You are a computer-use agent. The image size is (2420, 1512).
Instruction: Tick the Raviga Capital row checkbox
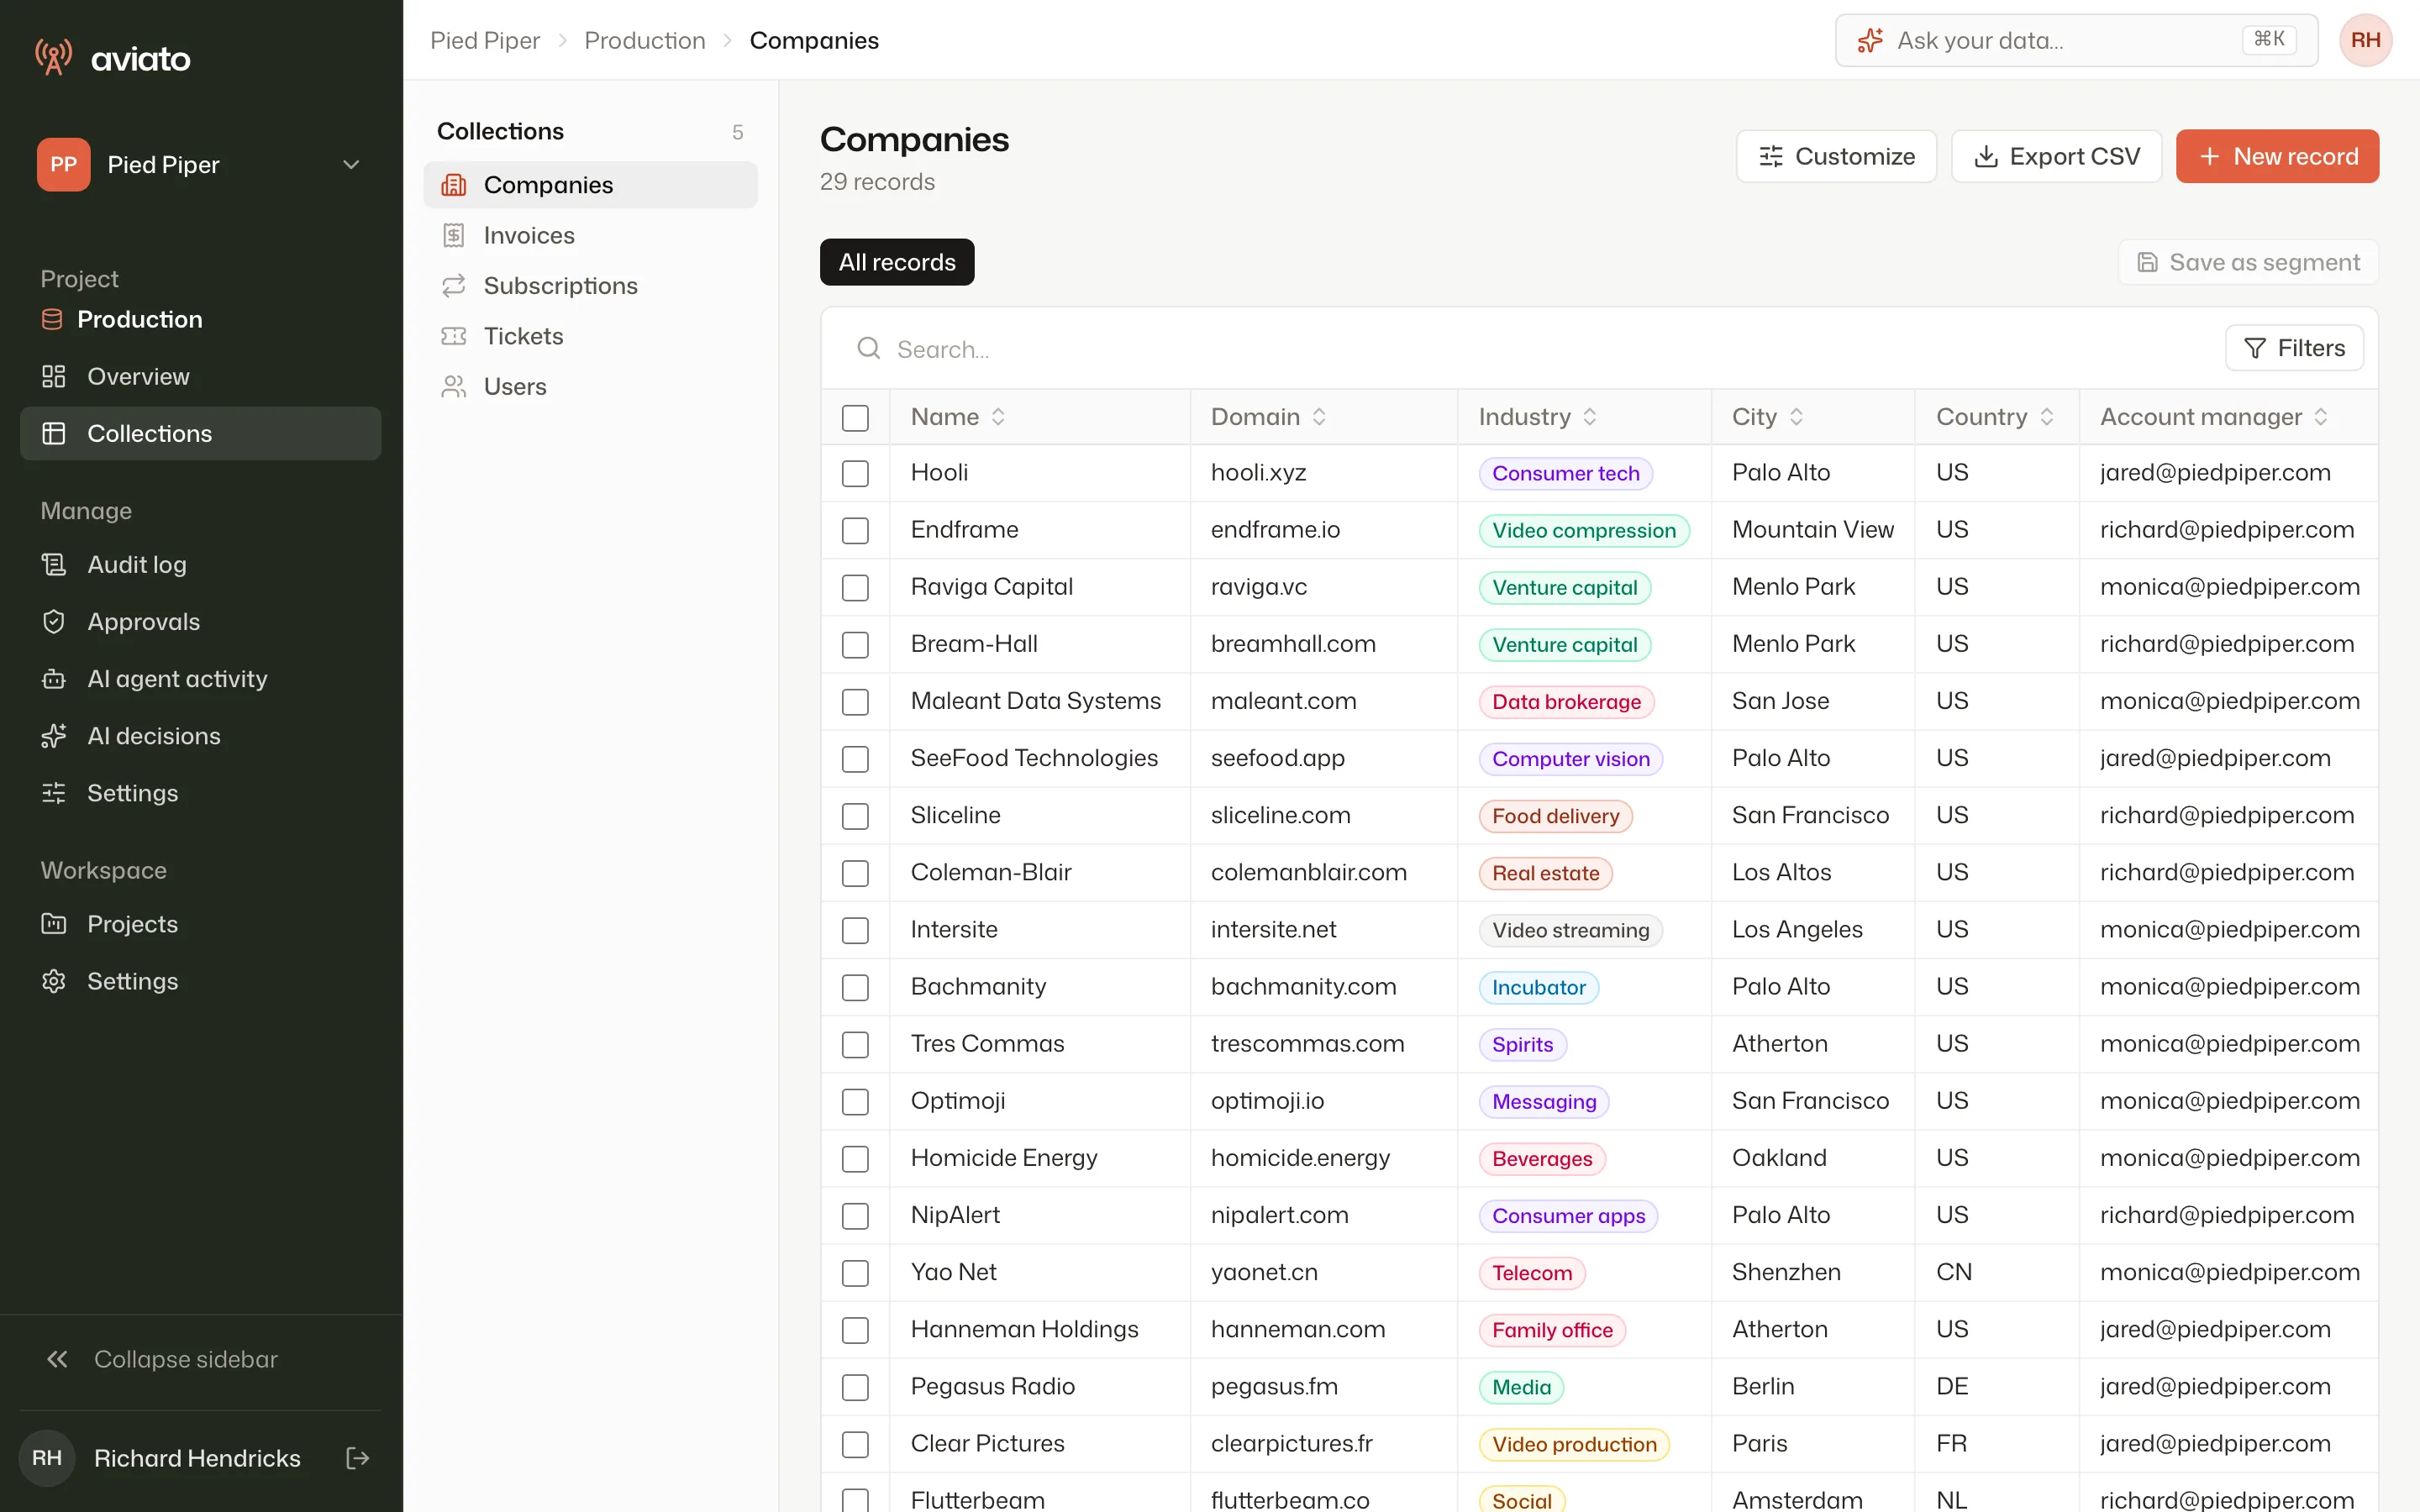tap(855, 587)
